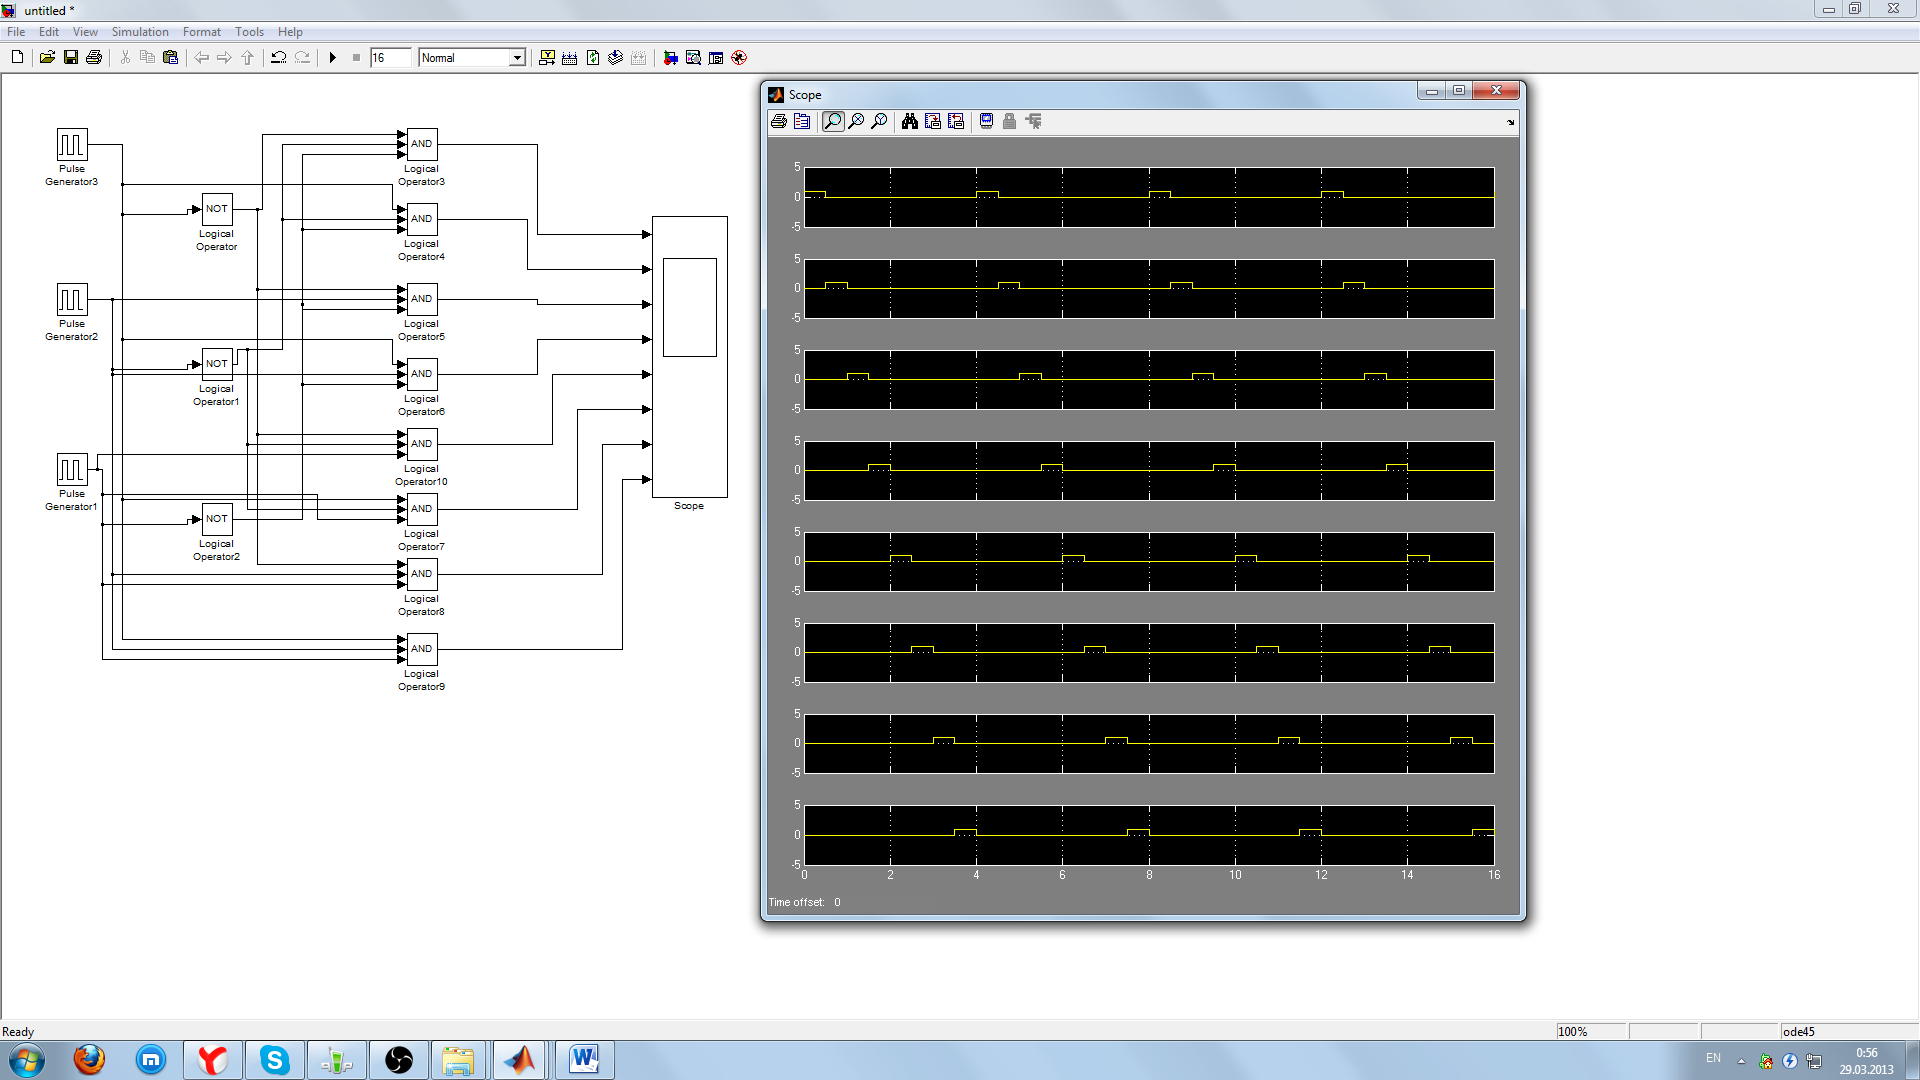This screenshot has width=1920, height=1080.
Task: Click the Scope Autoscale binoculars icon
Action: 910,121
